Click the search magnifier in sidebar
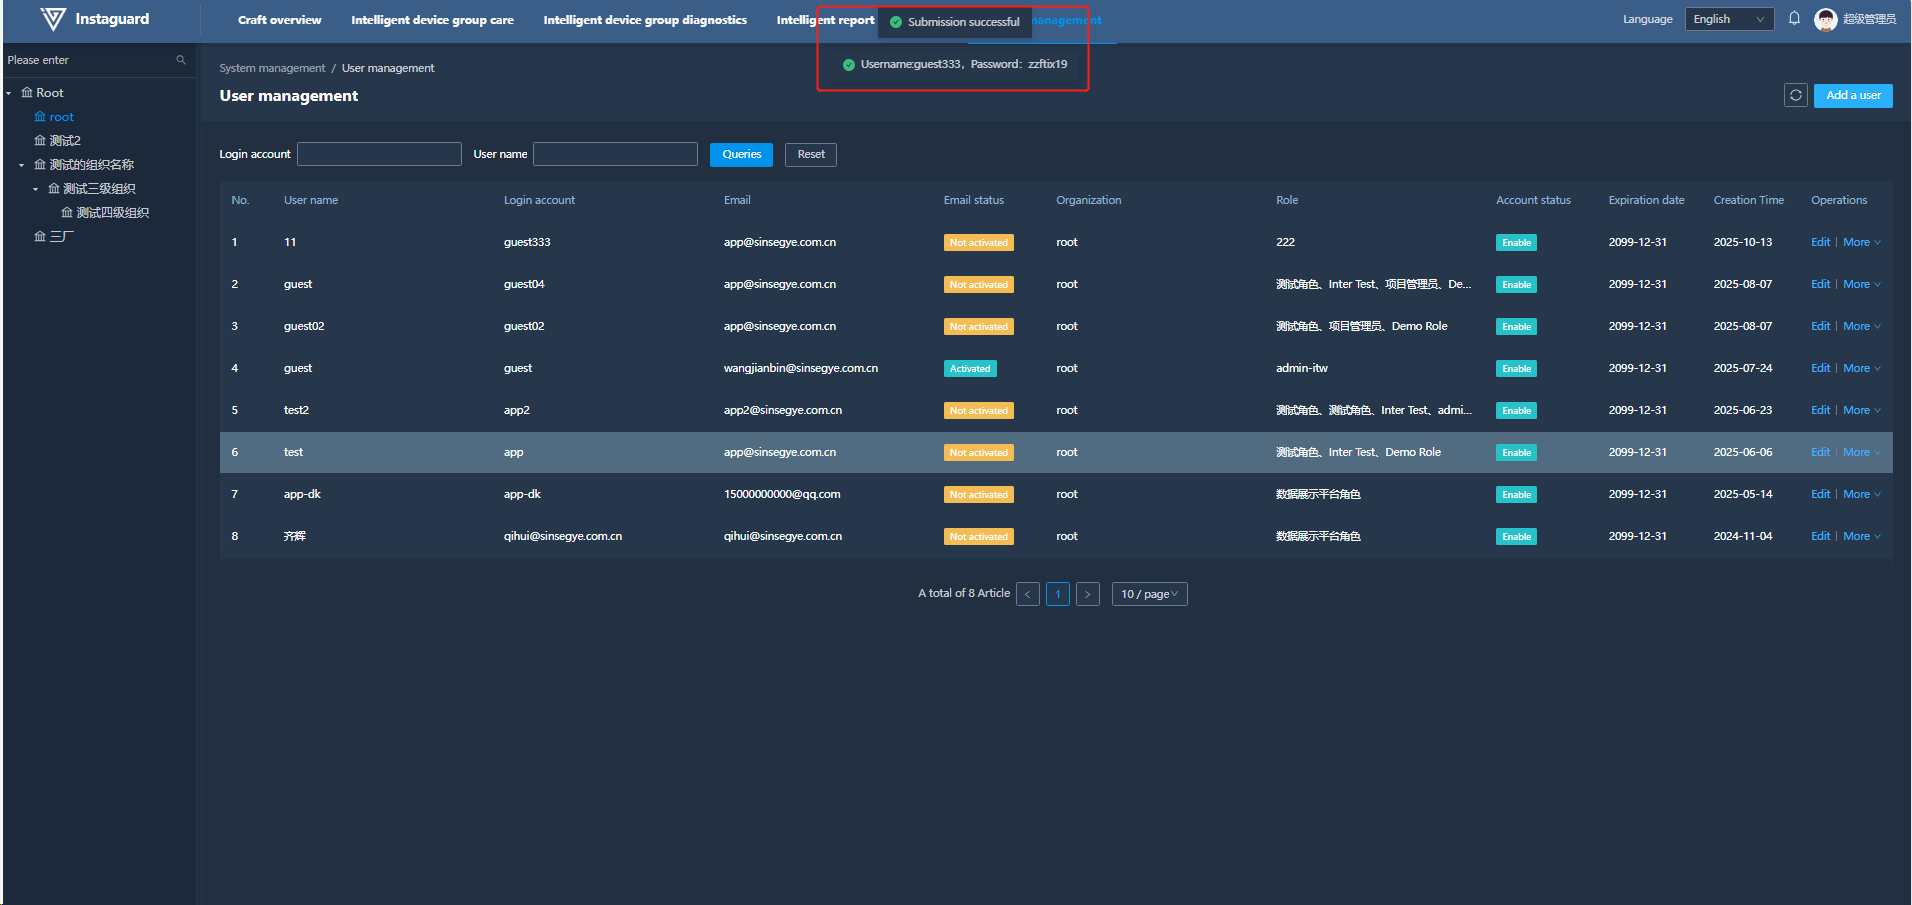Screen dimensions: 1912x905 tap(181, 61)
